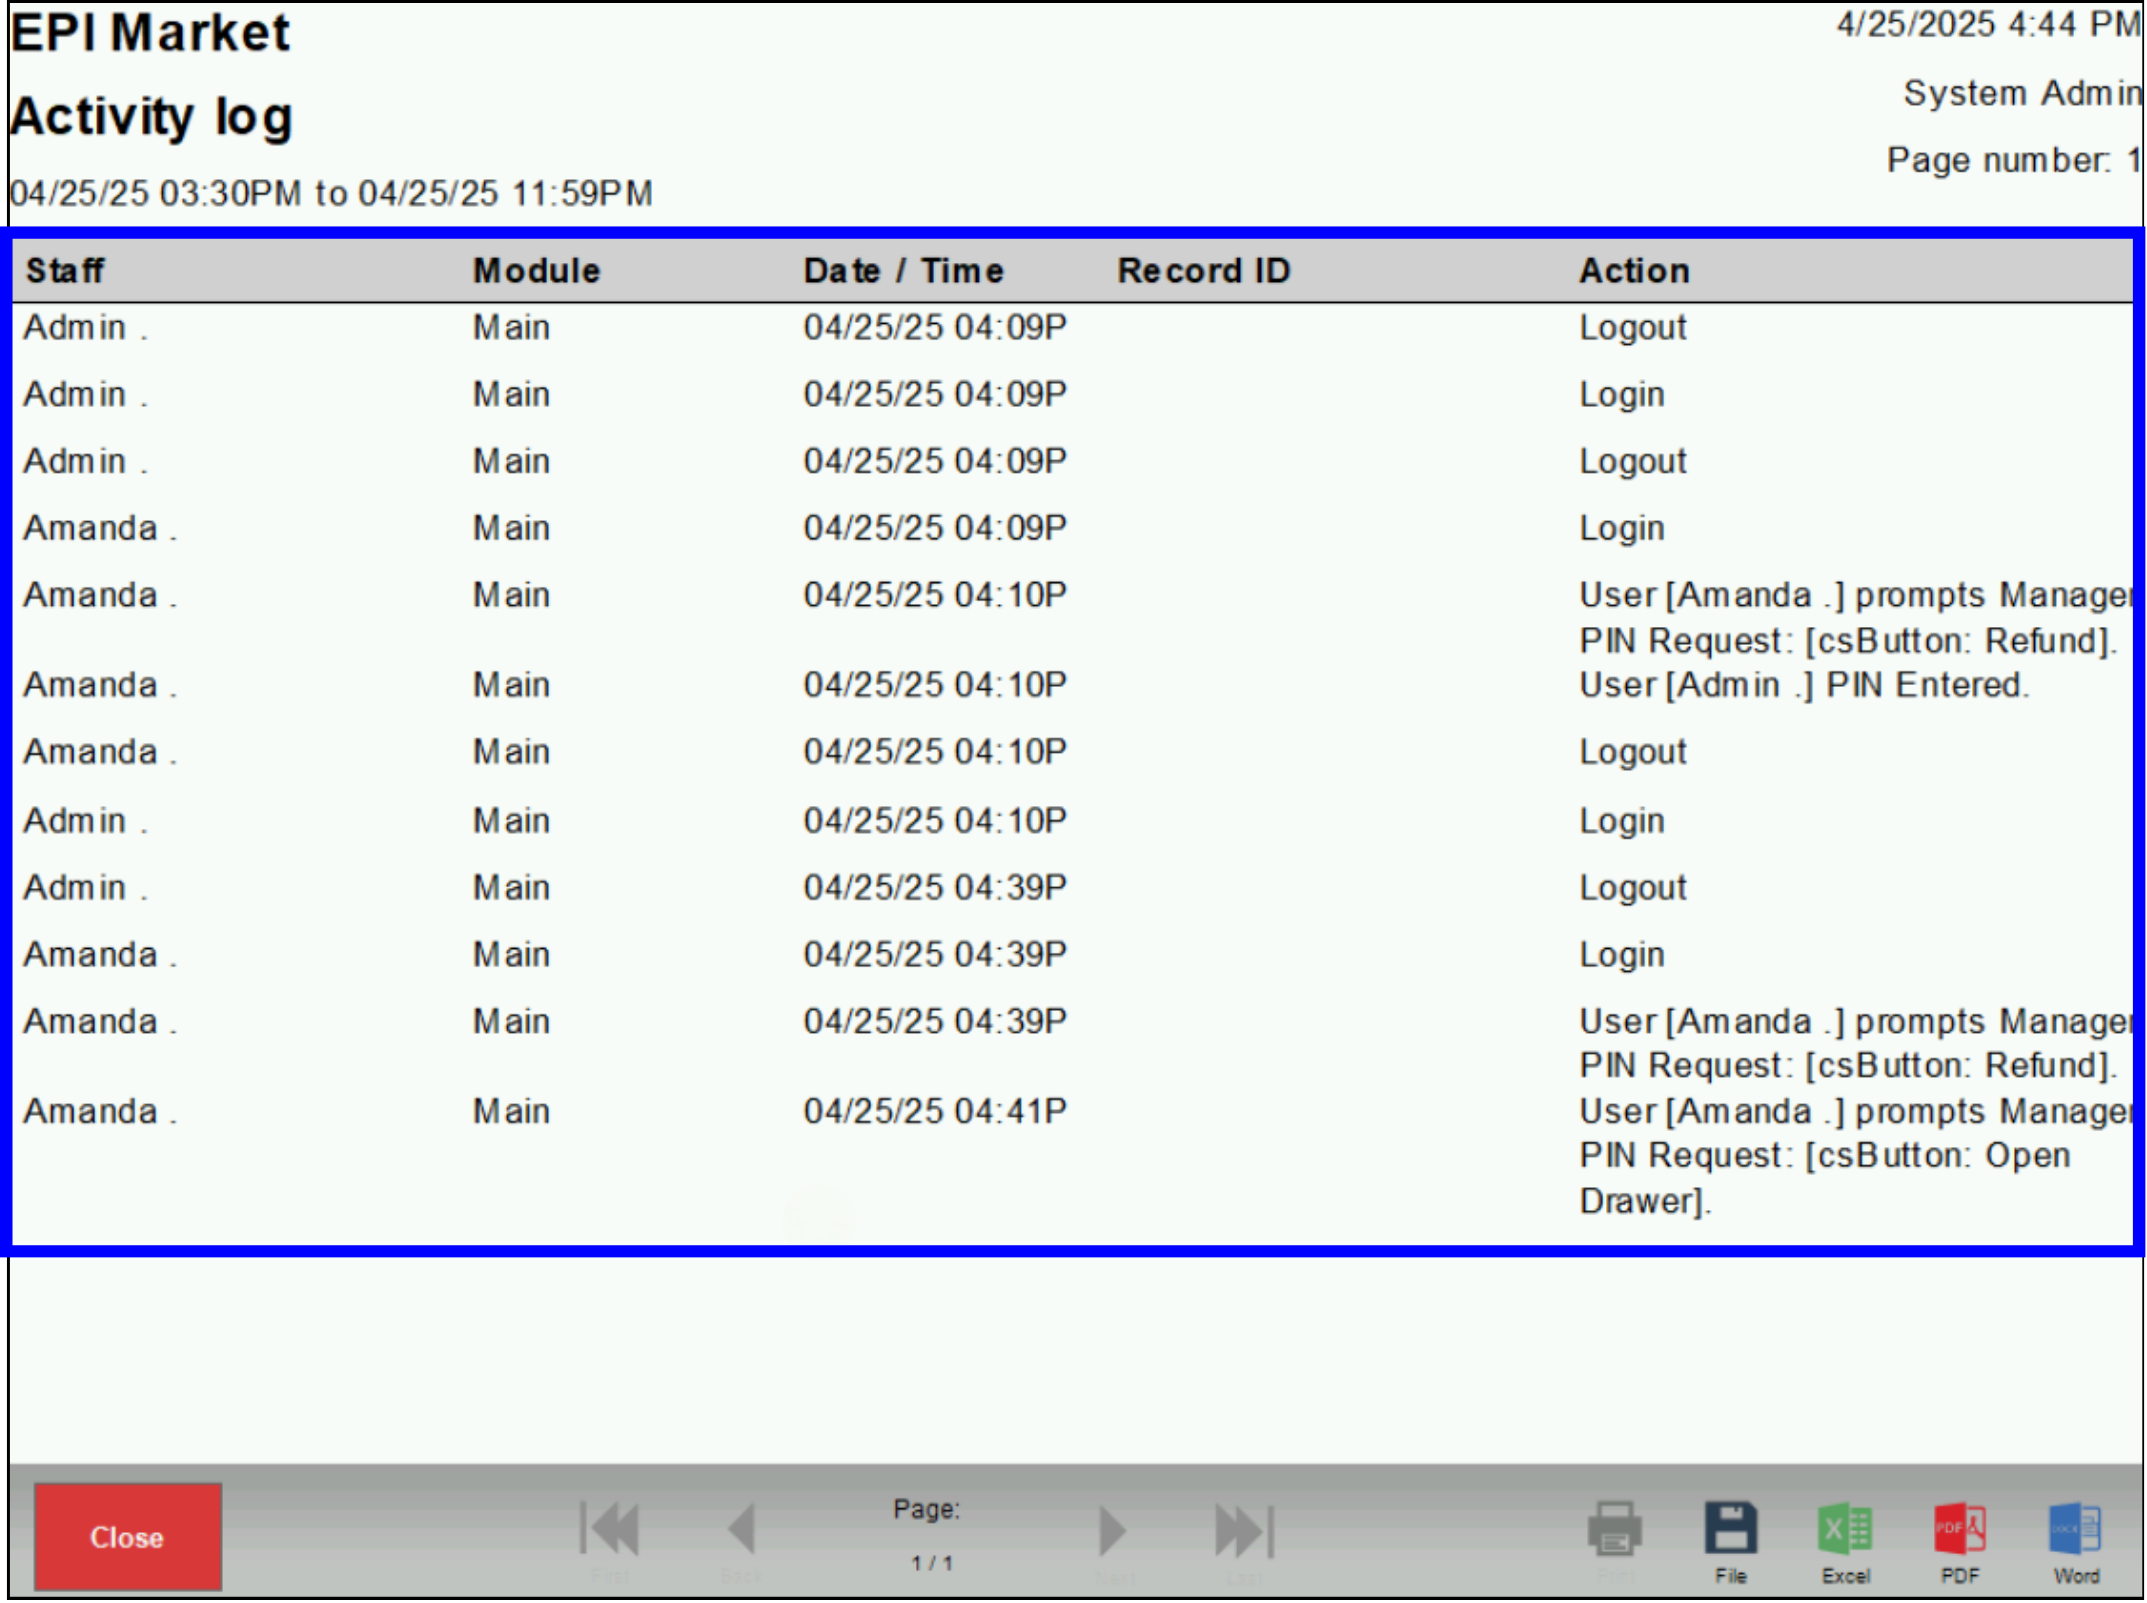The image size is (2147, 1603).
Task: Select Amanda's Login action at 04:39P
Action: (x=1622, y=956)
